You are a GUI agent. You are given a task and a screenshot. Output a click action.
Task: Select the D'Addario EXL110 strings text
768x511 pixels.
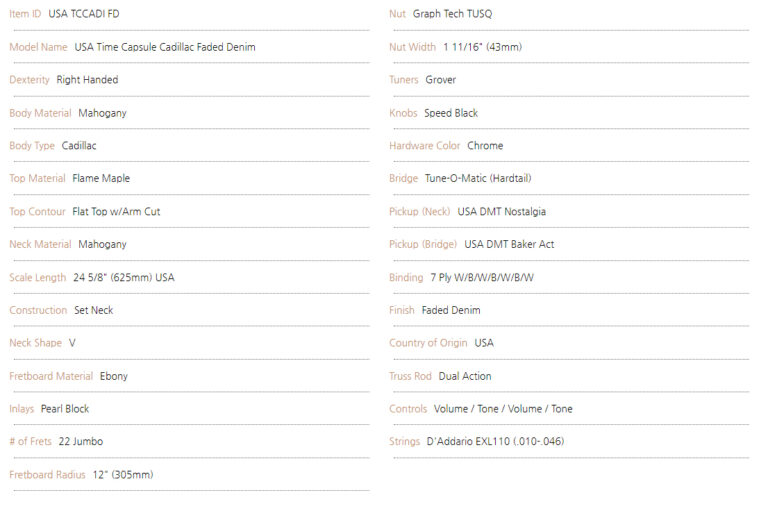[x=495, y=441]
